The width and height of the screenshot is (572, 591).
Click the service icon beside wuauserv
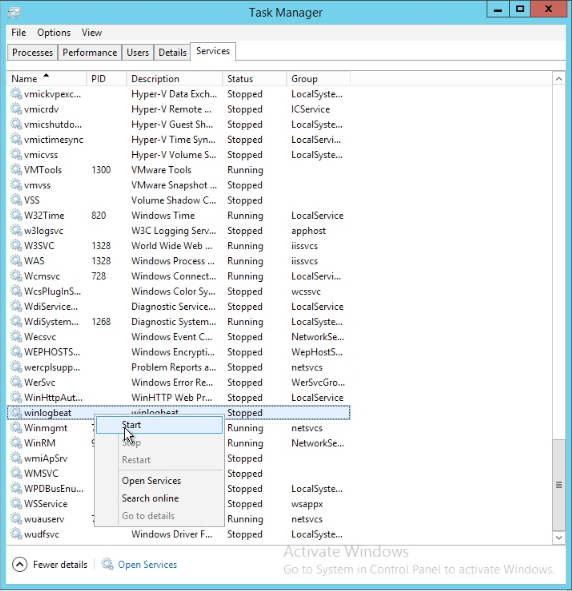pyautogui.click(x=16, y=519)
